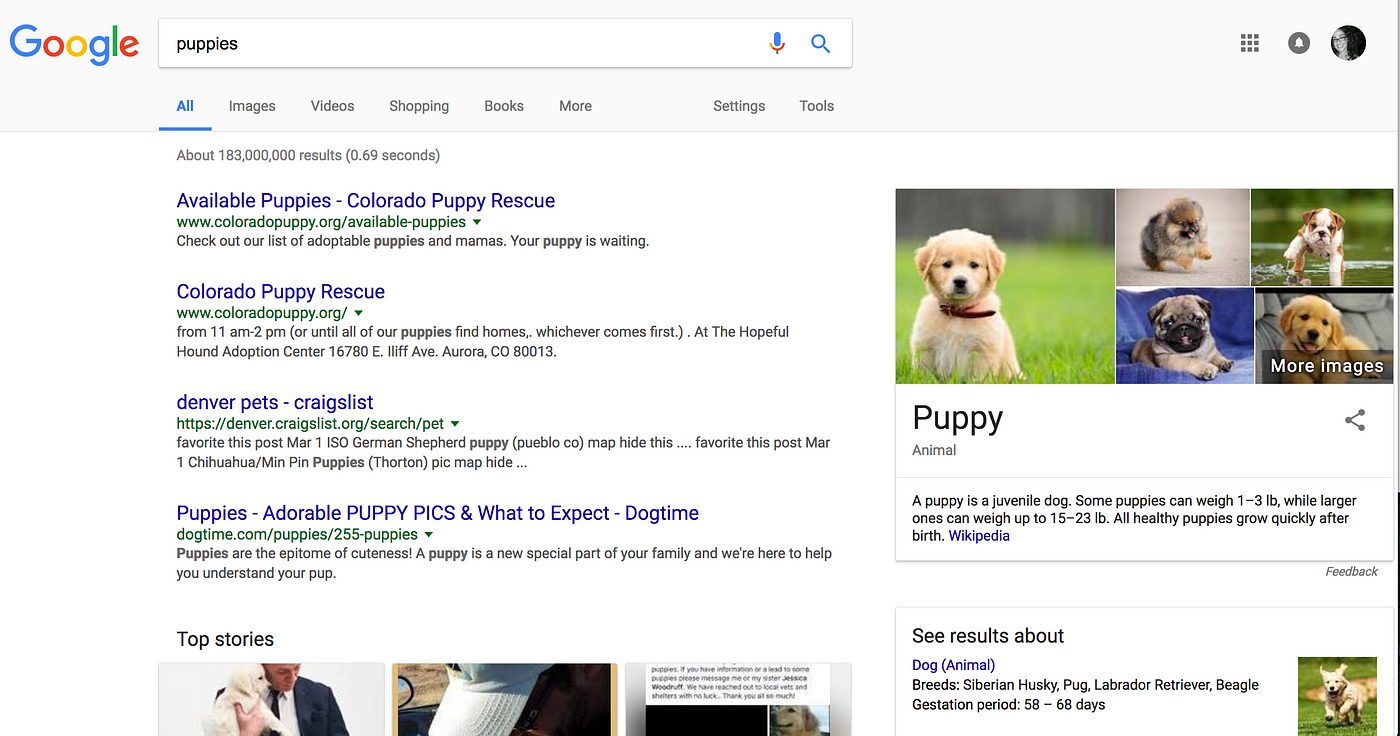Share the Puppy knowledge panel
Image resolution: width=1400 pixels, height=736 pixels.
pyautogui.click(x=1355, y=420)
